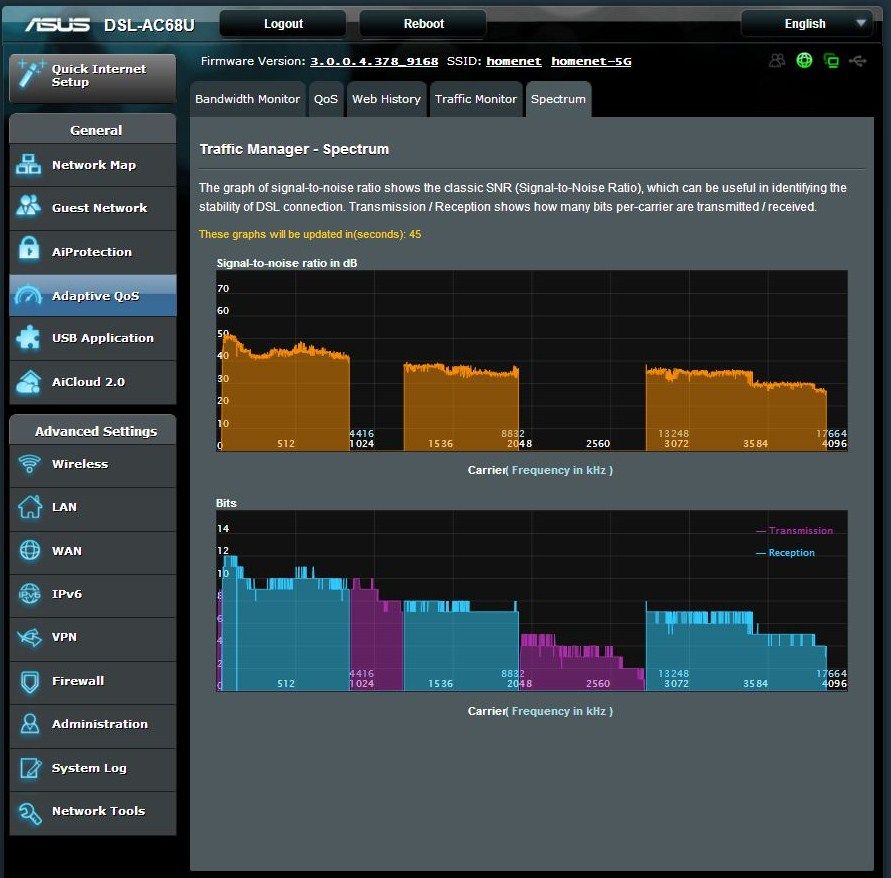This screenshot has height=878, width=891.
Task: Click the System Log notepad icon
Action: [x=30, y=768]
